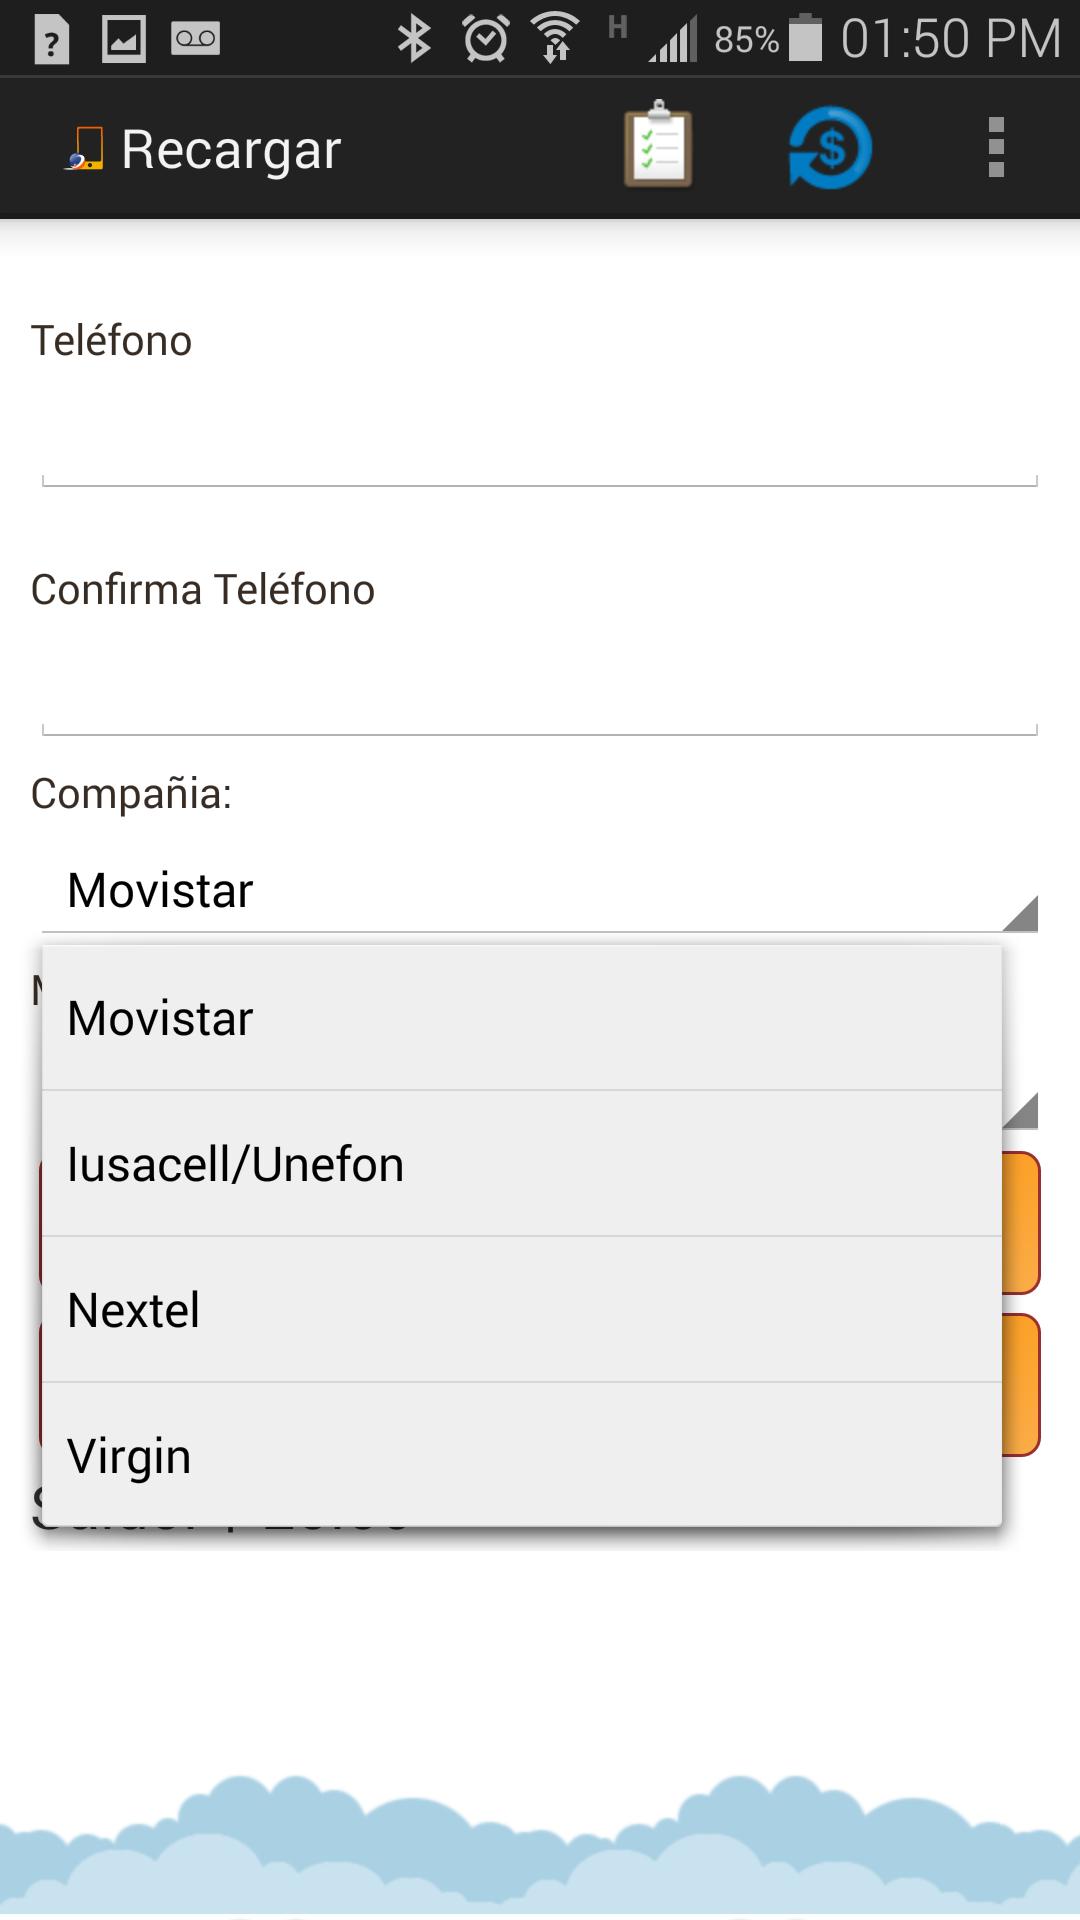The image size is (1080, 1920).
Task: Tap the voicemail notification icon
Action: click(196, 38)
